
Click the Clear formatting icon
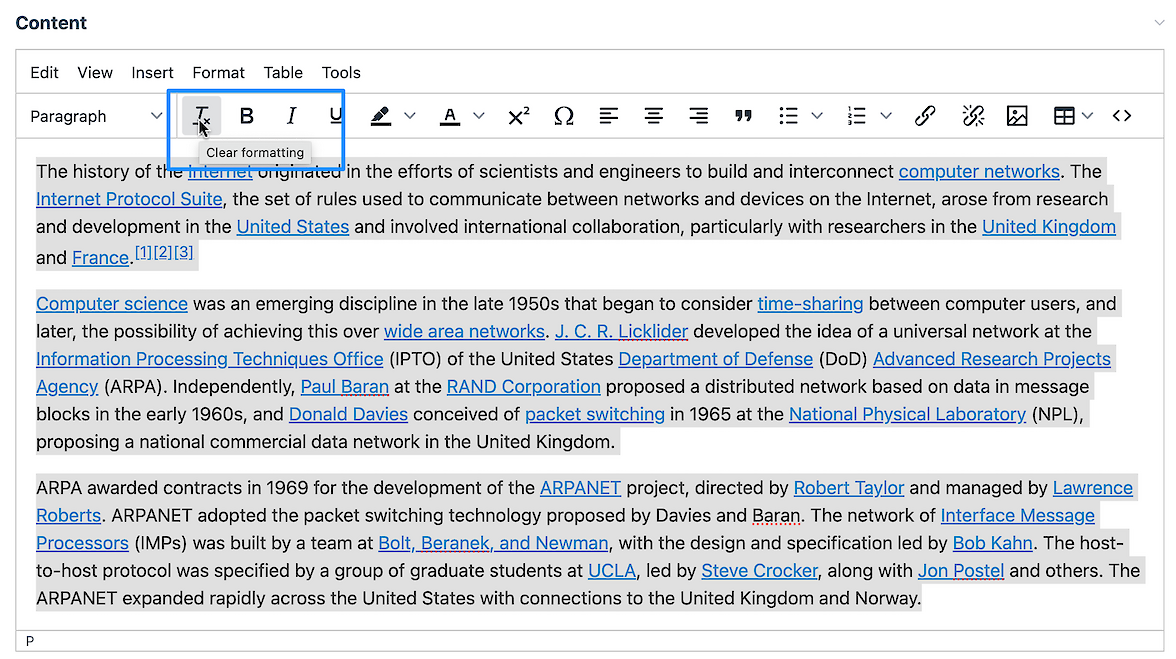202,117
